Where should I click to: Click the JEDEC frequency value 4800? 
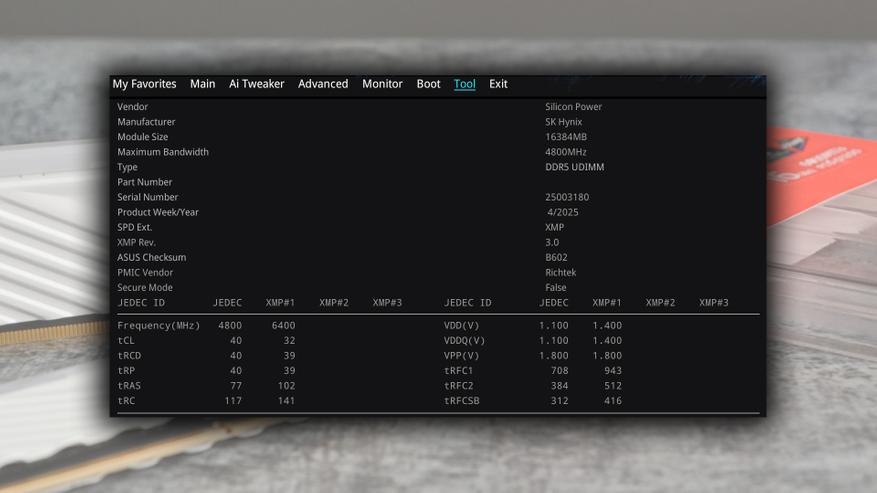tap(230, 326)
